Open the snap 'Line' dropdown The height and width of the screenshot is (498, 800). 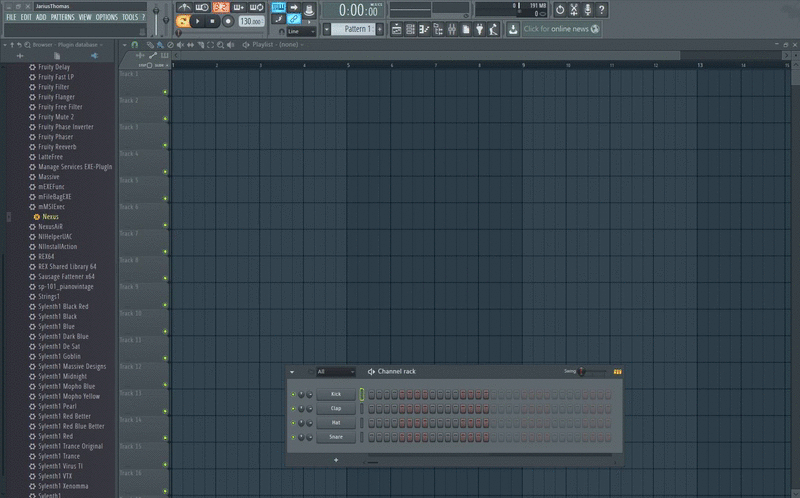301,32
